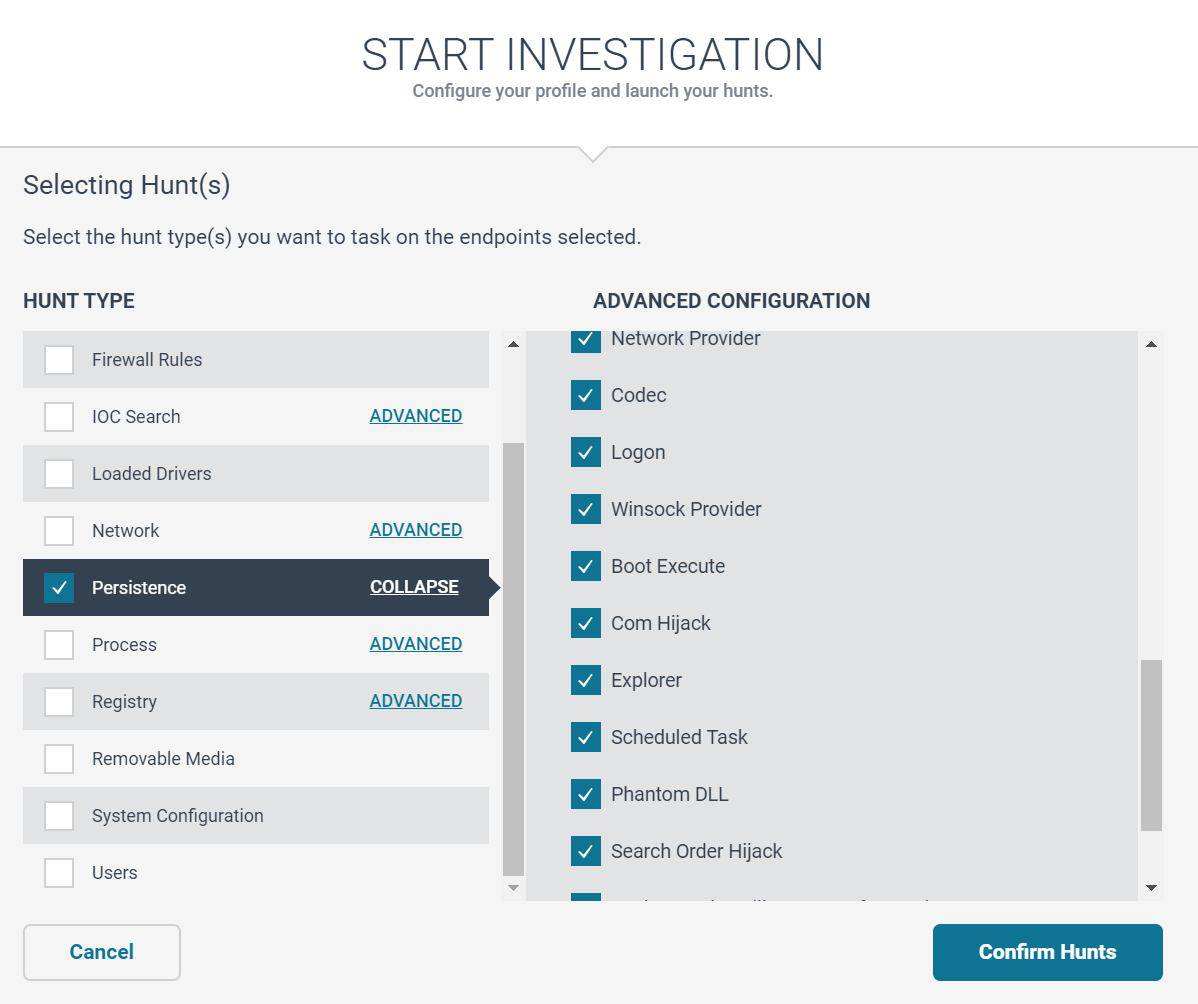Open ADVANCED settings for Network hunt

pyautogui.click(x=416, y=530)
